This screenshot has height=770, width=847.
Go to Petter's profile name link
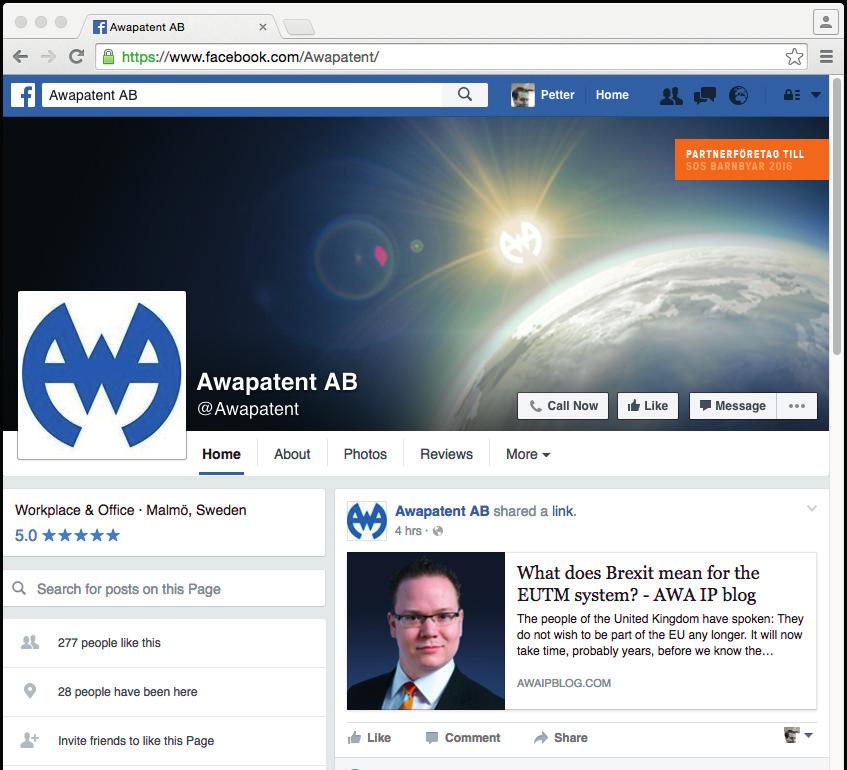click(557, 95)
